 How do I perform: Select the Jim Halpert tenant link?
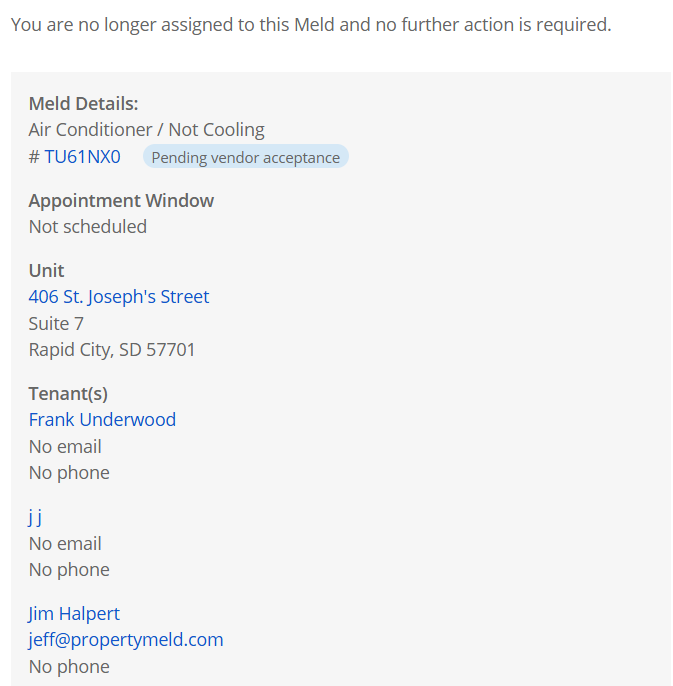74,614
